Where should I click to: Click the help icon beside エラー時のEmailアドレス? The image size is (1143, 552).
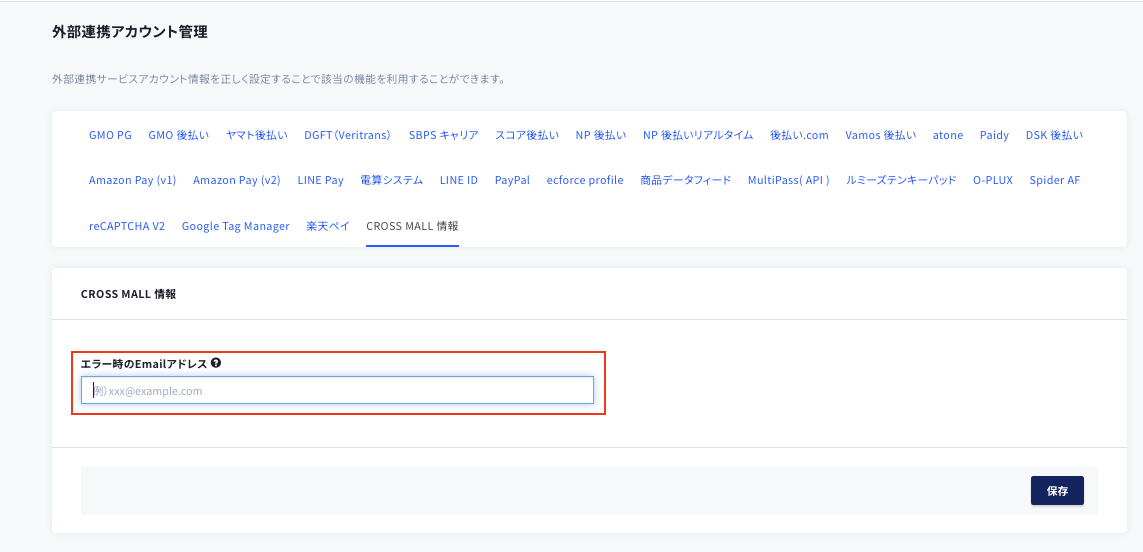point(216,362)
